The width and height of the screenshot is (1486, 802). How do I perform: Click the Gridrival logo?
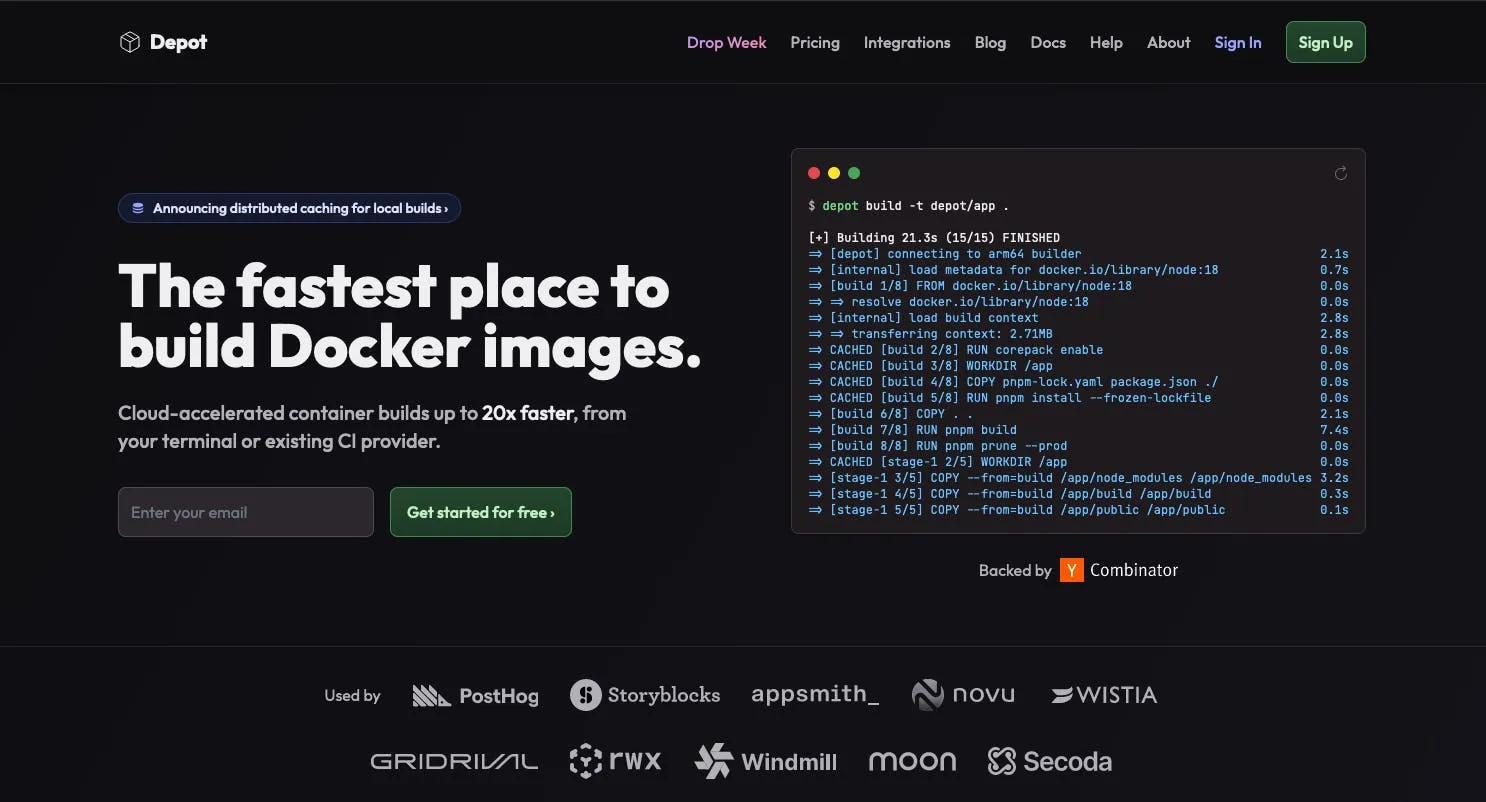(x=454, y=762)
